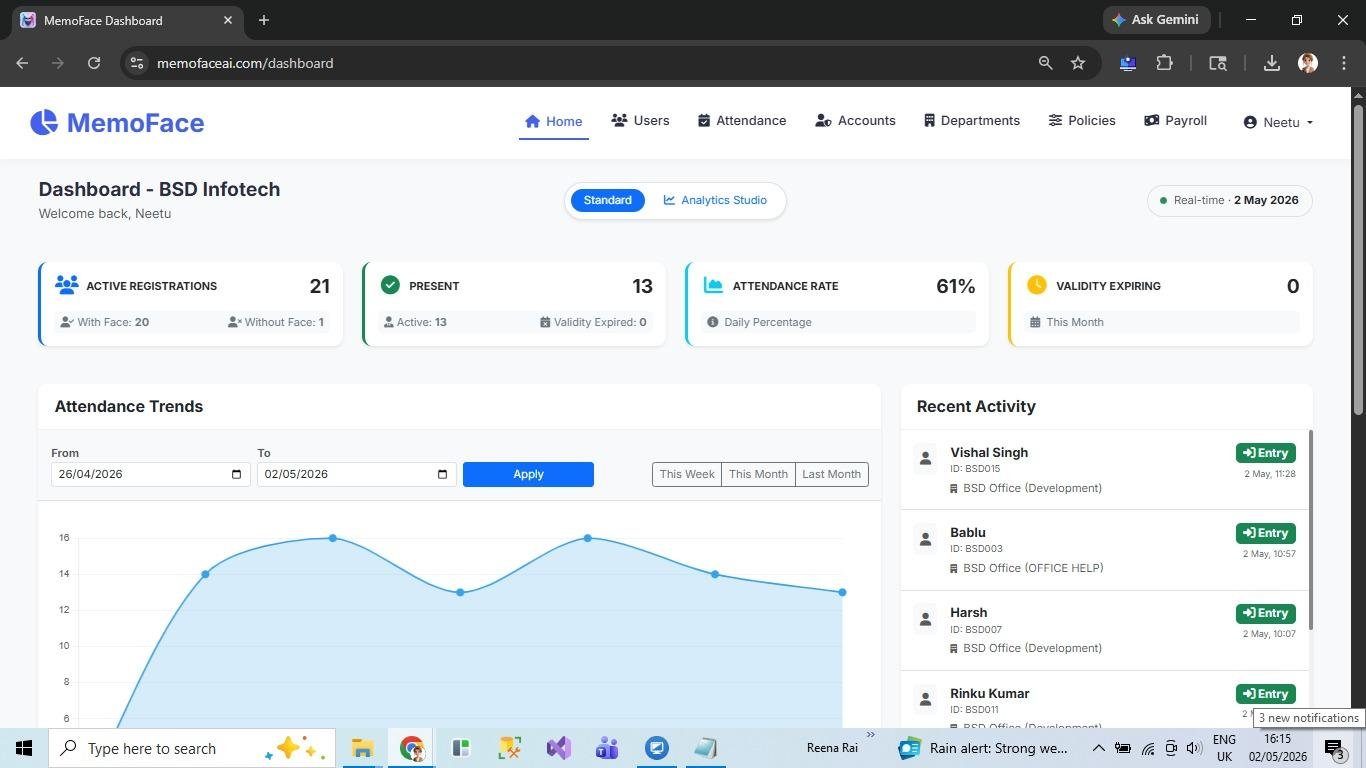Click the Entry badge for Bablu
The width and height of the screenshot is (1366, 768).
pyautogui.click(x=1265, y=533)
